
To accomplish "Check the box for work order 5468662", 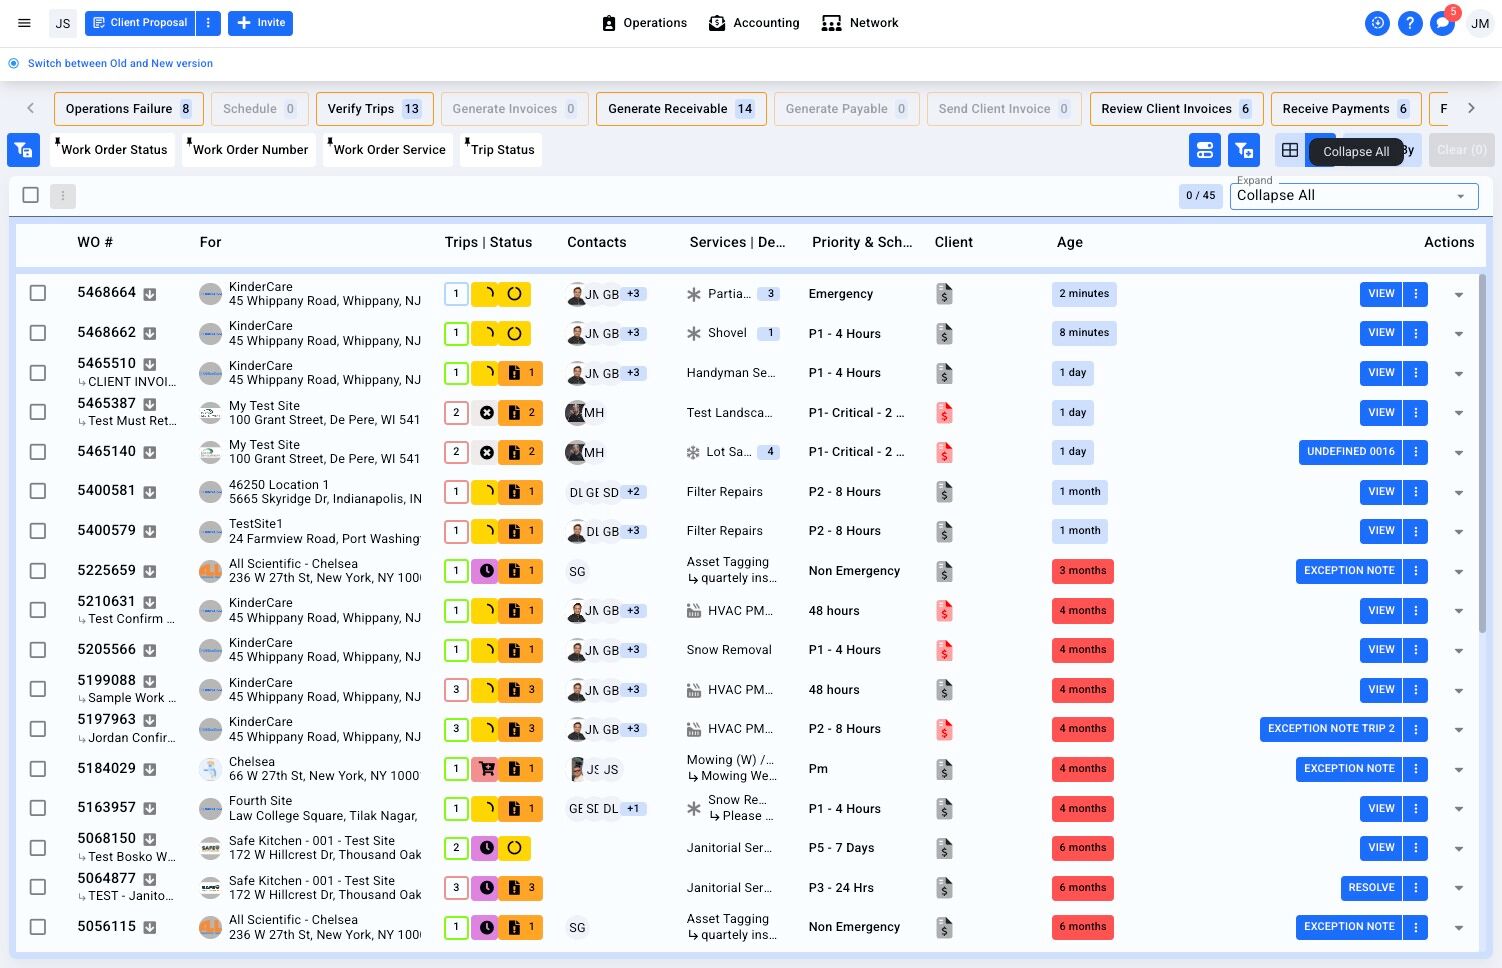I will coord(38,333).
